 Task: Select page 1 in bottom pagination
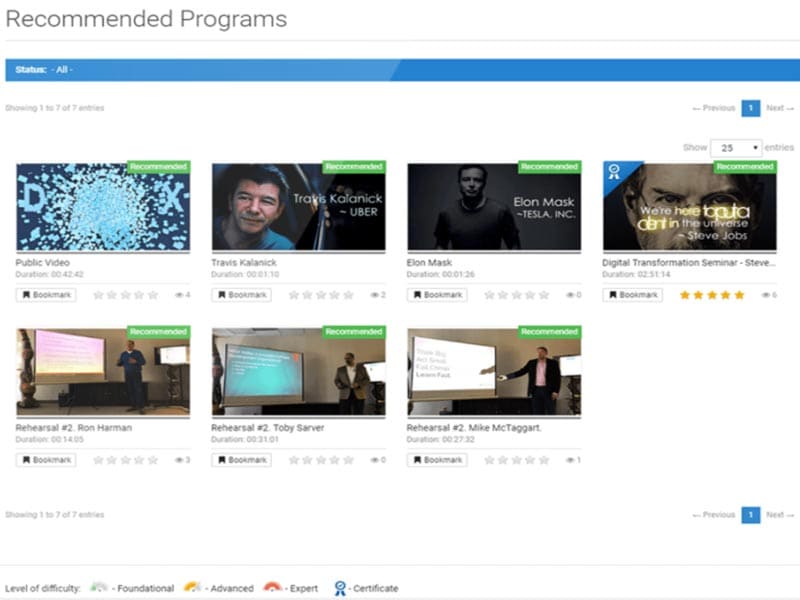coord(751,514)
